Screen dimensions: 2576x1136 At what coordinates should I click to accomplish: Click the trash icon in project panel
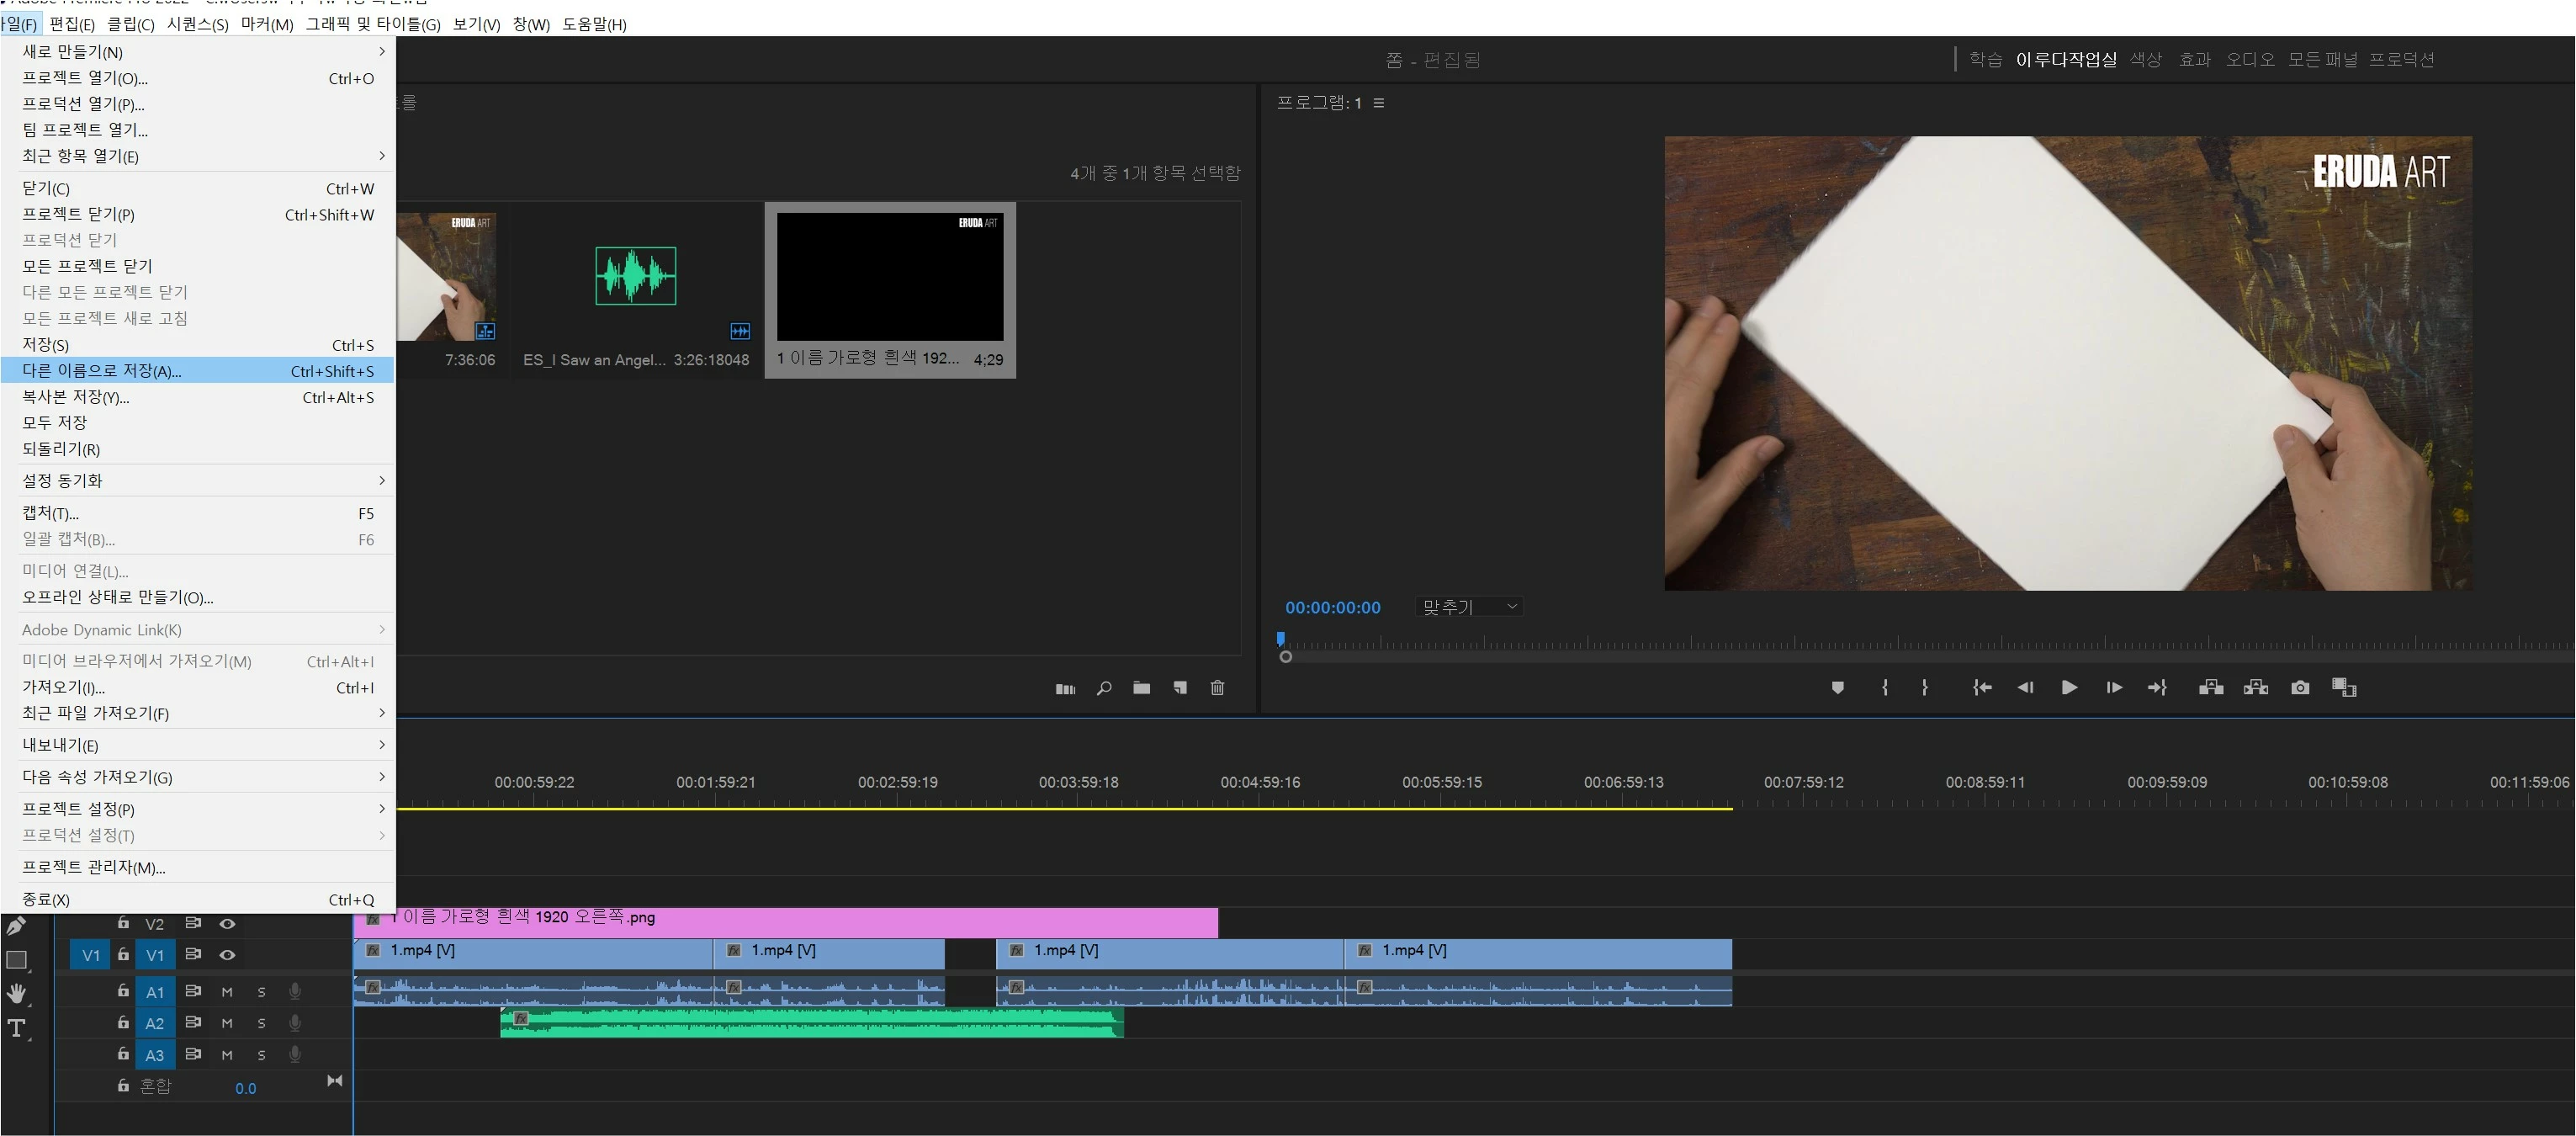tap(1217, 688)
